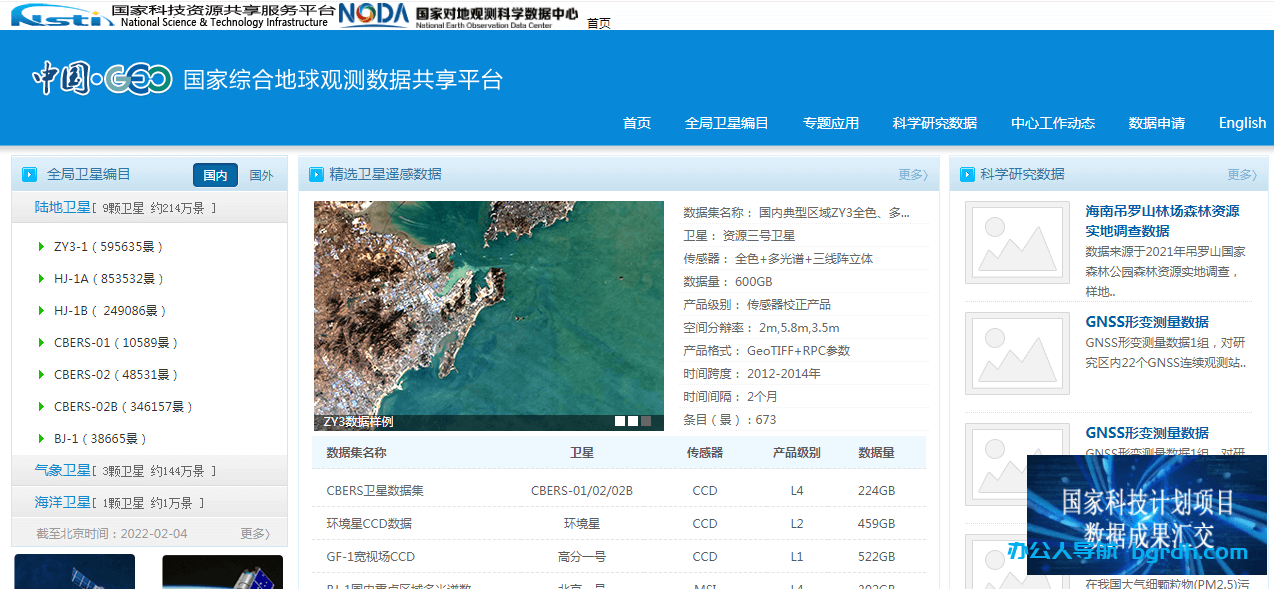
Task: Open the 专题应用 navigation menu item
Action: (x=831, y=122)
